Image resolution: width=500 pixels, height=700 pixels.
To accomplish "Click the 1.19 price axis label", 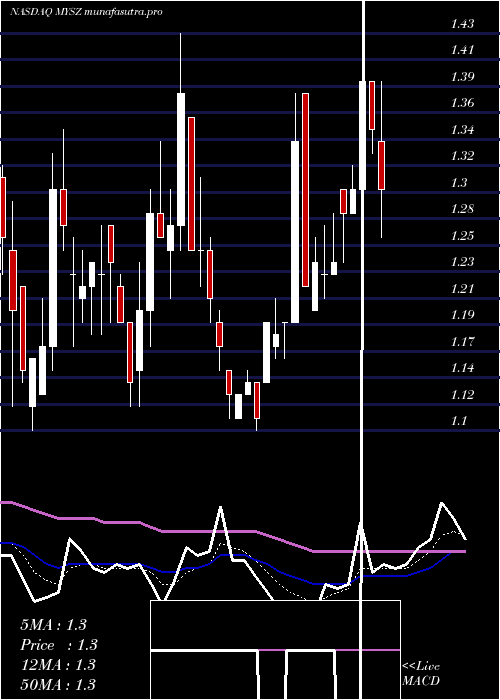I will (462, 315).
